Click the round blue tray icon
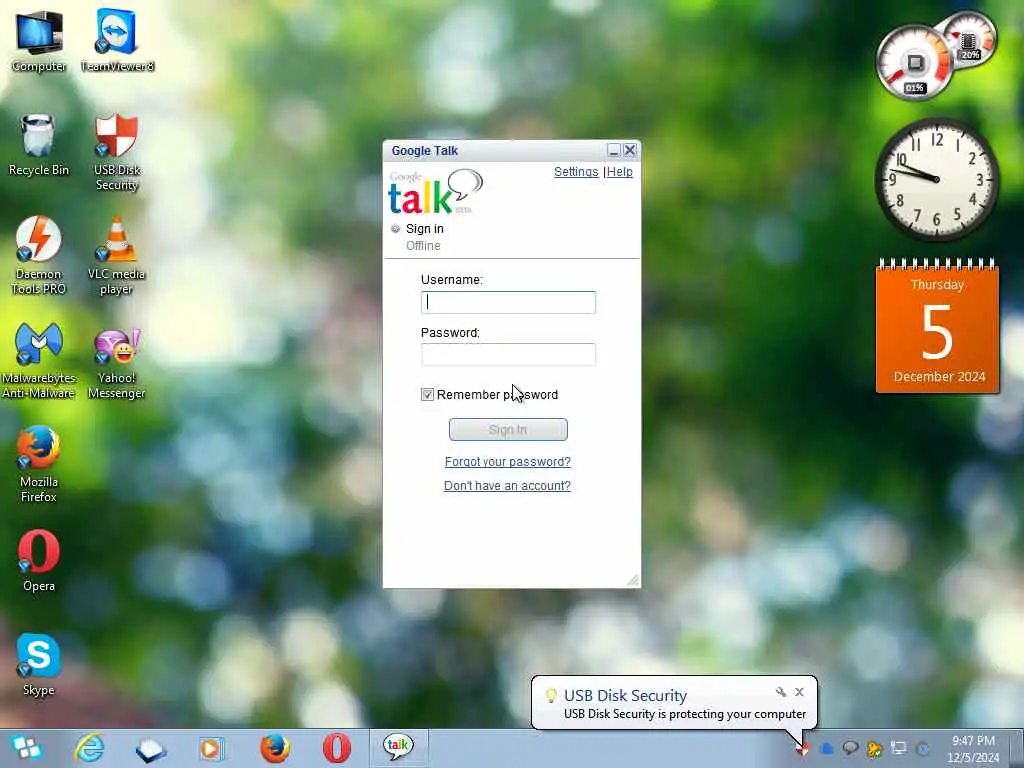1024x768 pixels. coord(923,749)
